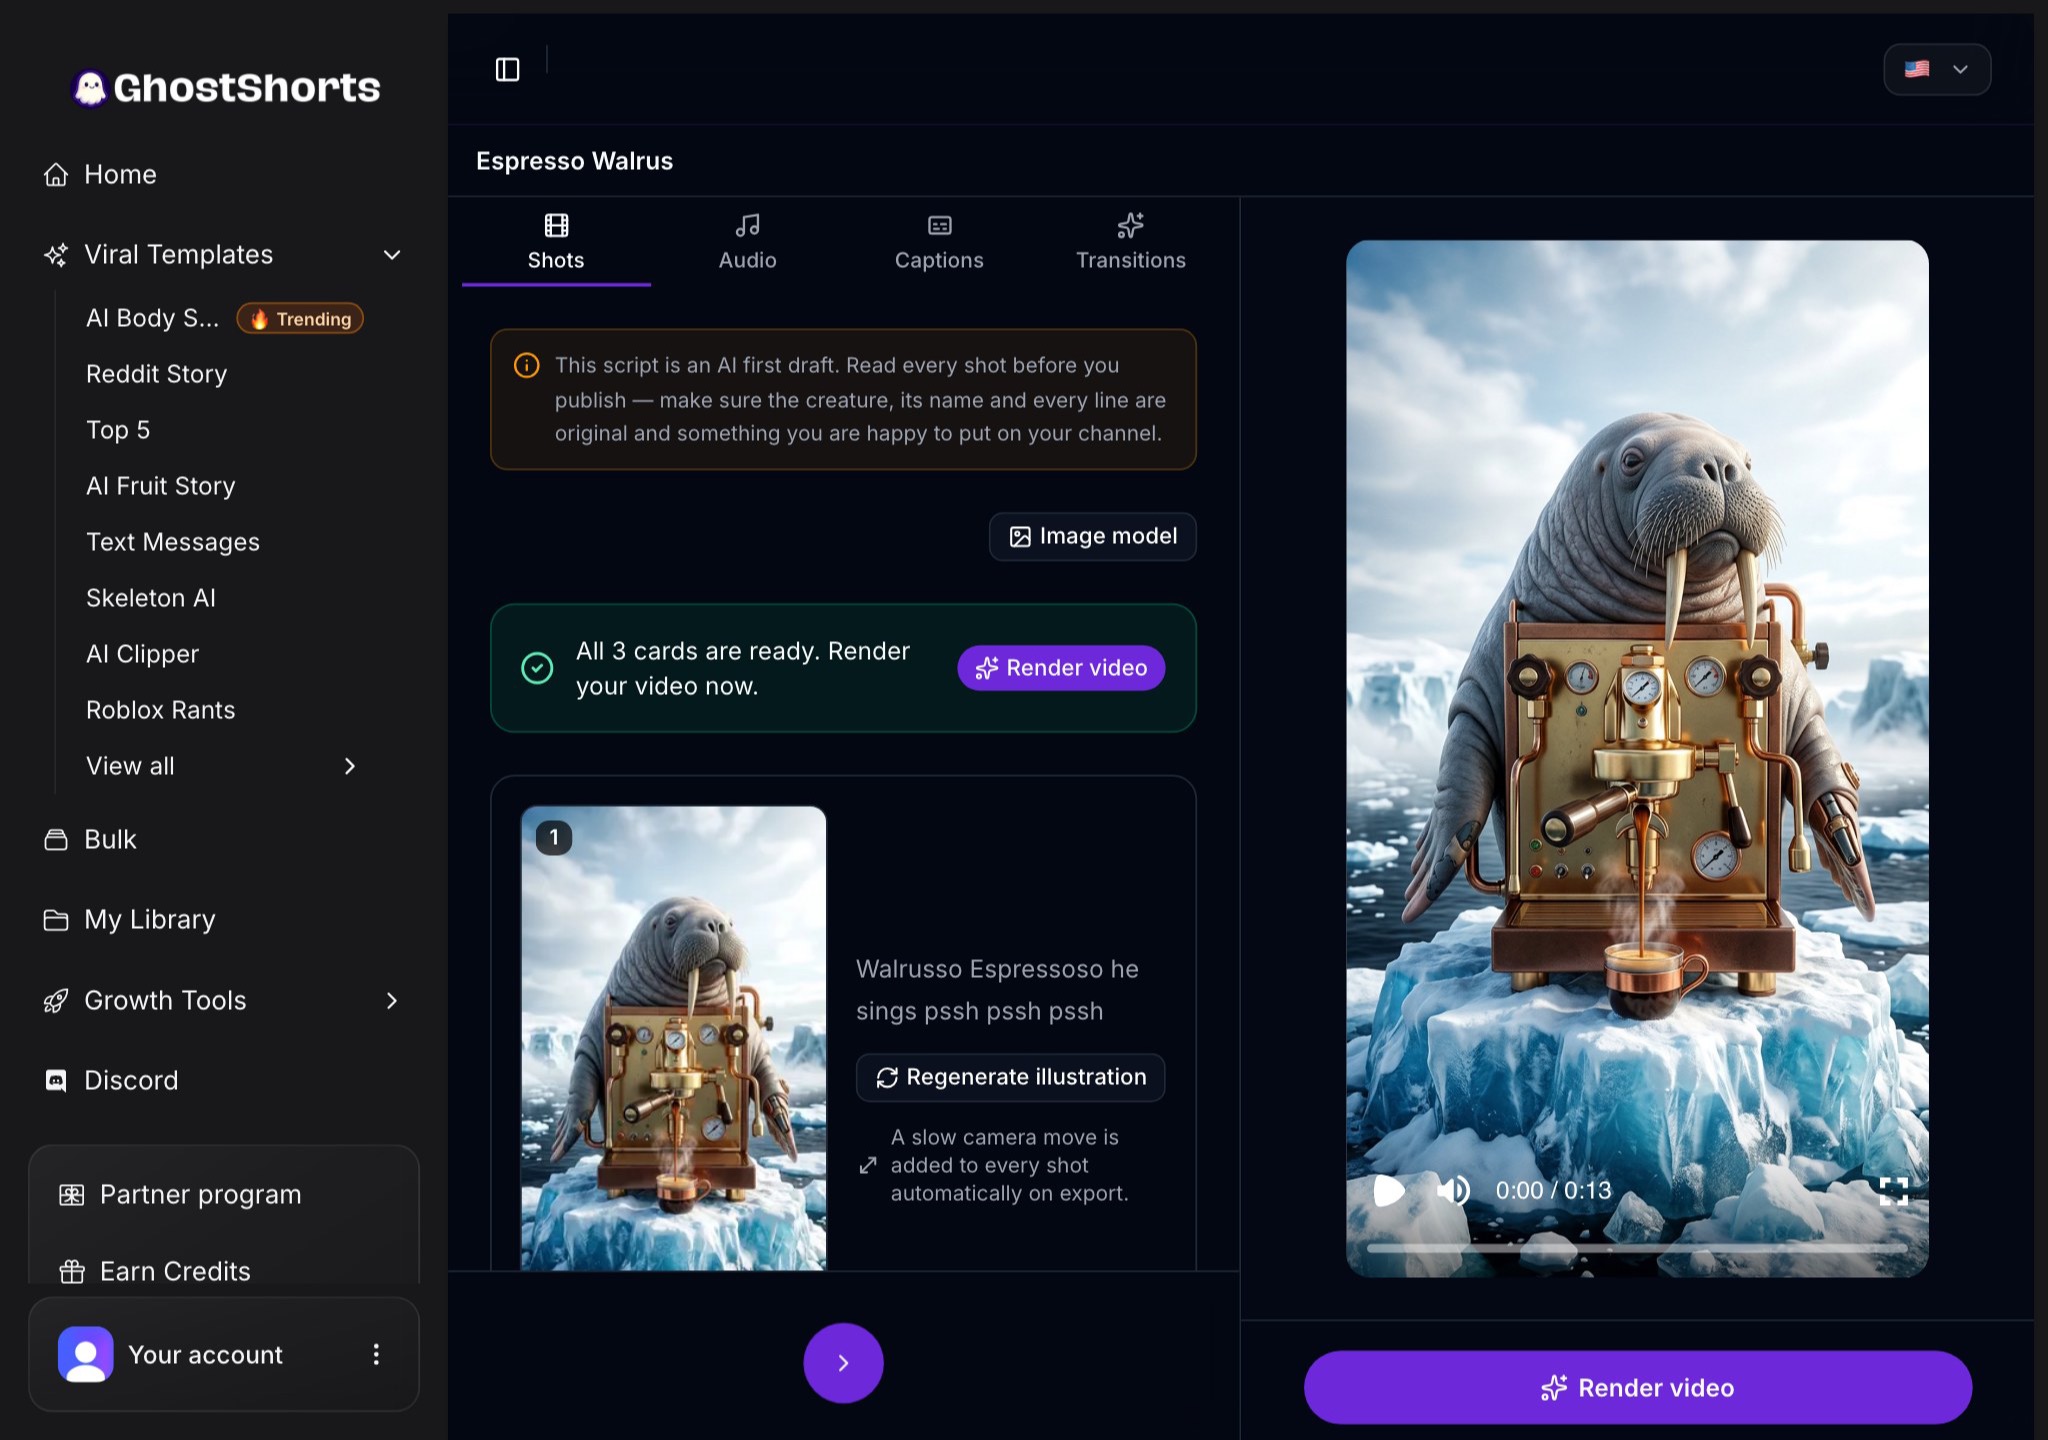
Task: Toggle the sidebar panel icon
Action: pos(507,69)
